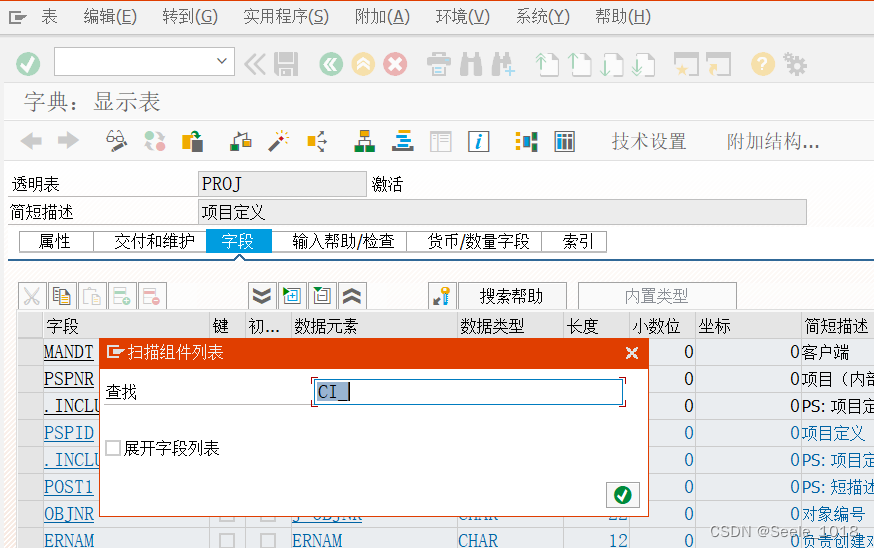Open the 系统(Y) menu
This screenshot has width=874, height=548.
[542, 17]
